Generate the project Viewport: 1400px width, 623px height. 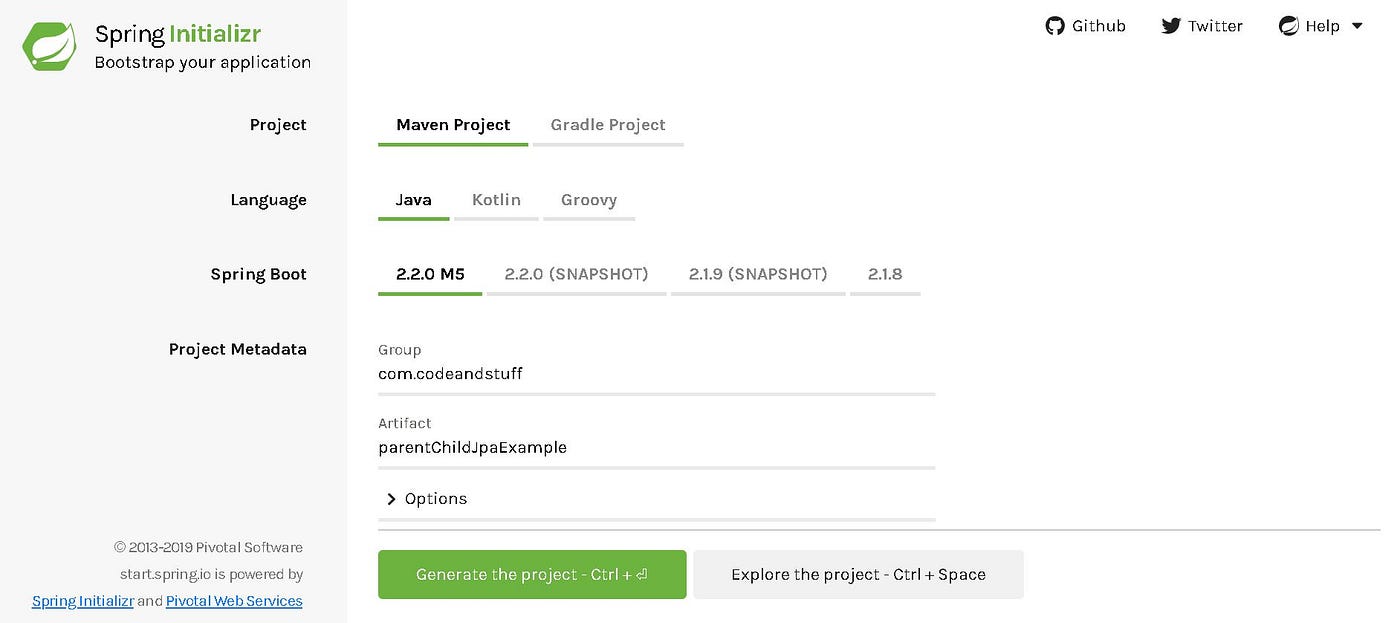(531, 574)
